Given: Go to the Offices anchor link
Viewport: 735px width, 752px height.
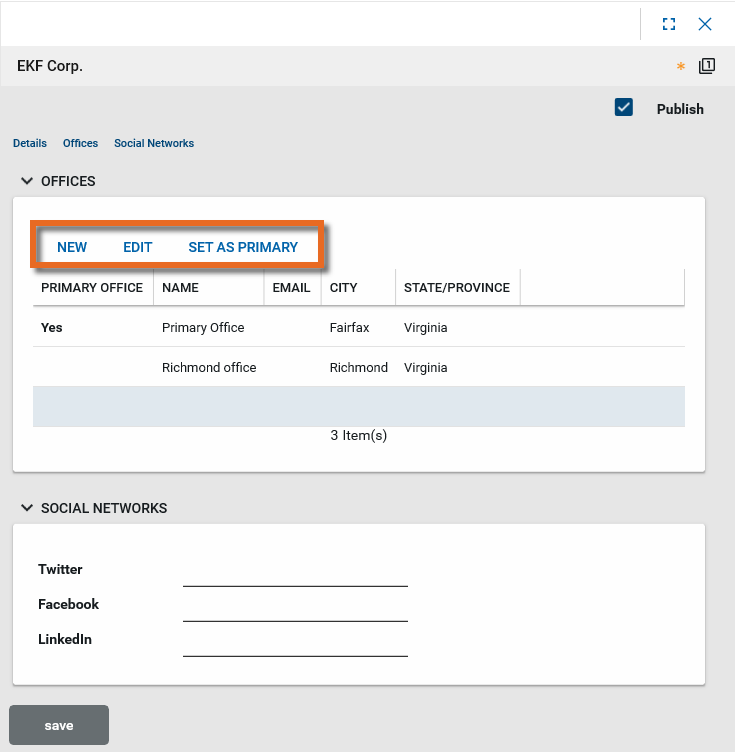Looking at the screenshot, I should point(80,143).
